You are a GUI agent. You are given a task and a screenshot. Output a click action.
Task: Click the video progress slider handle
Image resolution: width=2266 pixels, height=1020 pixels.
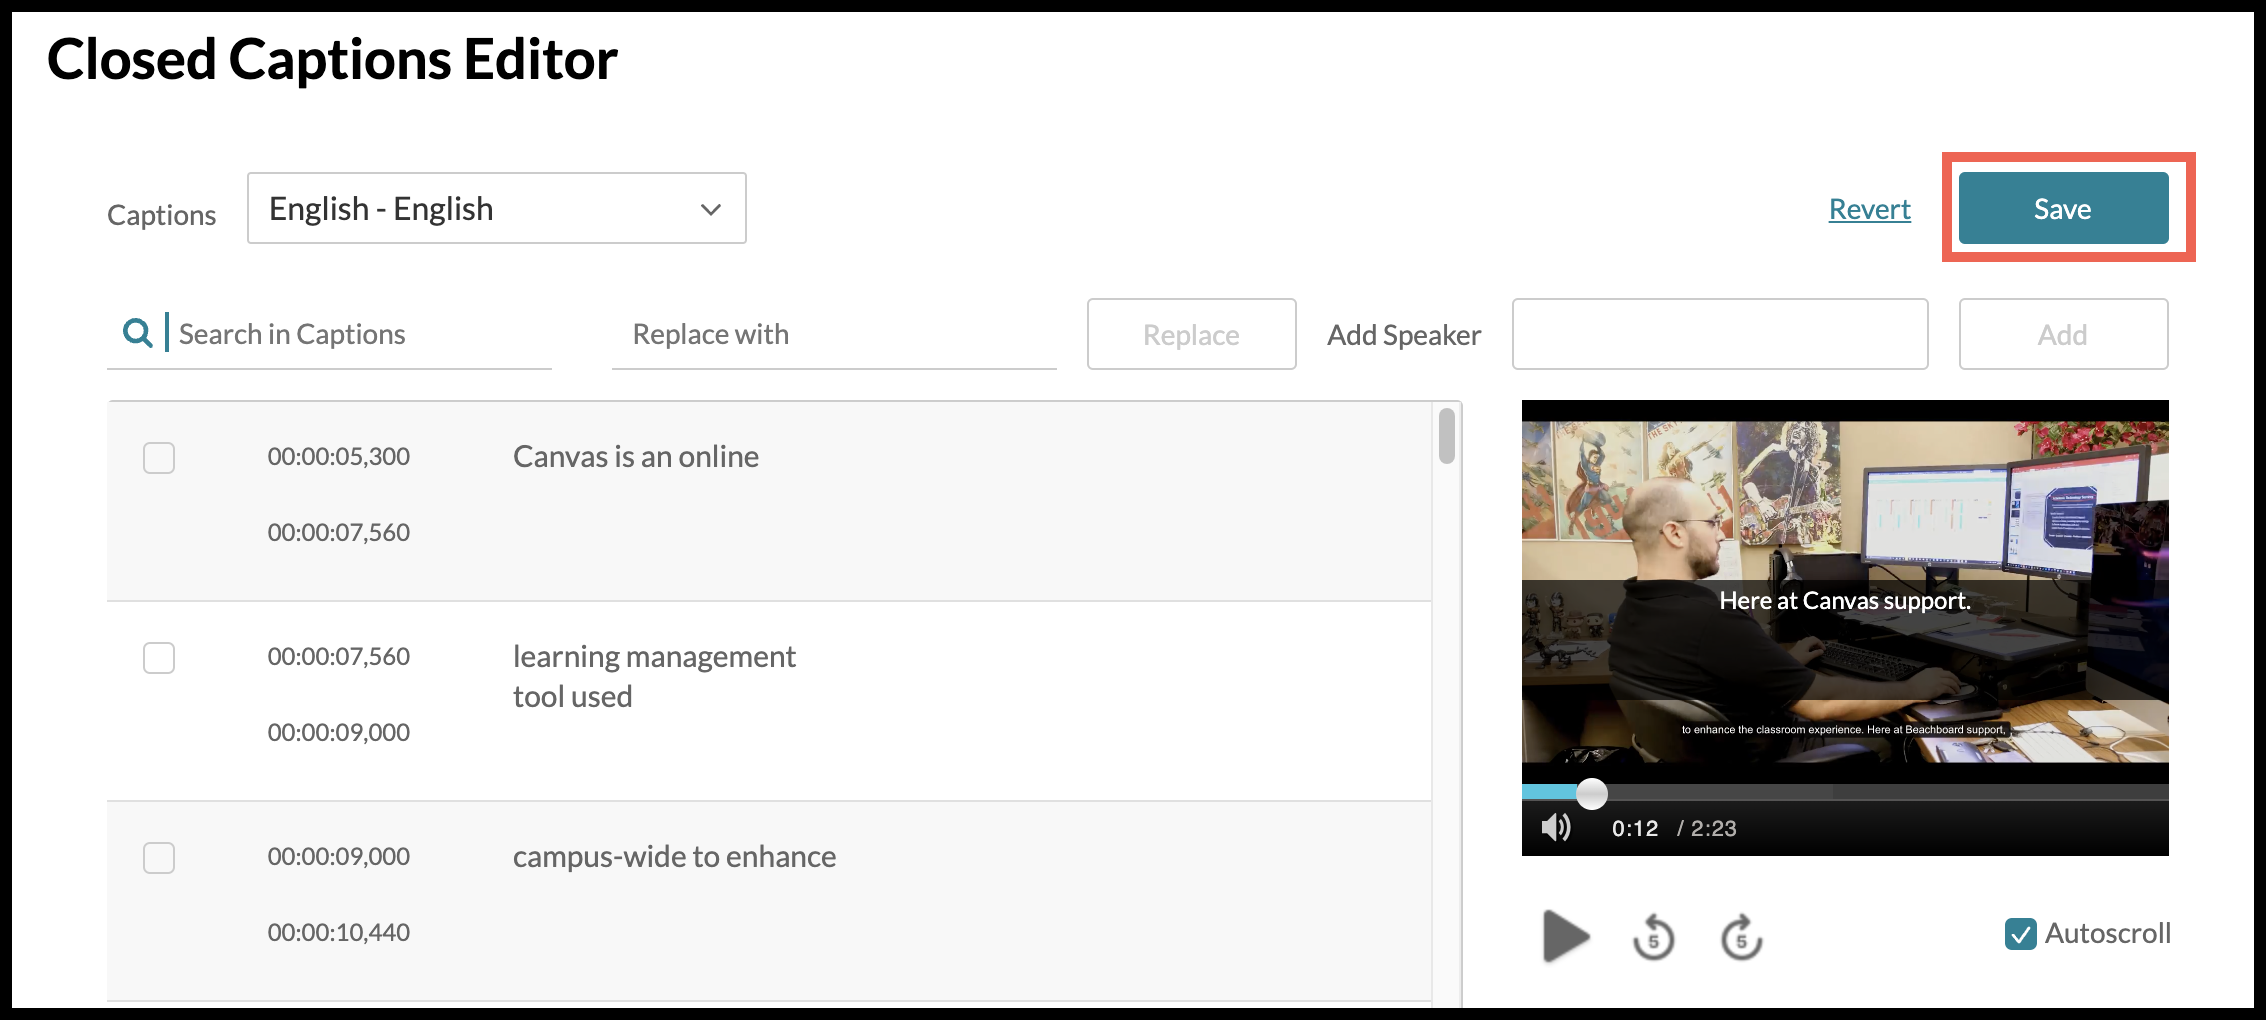click(1591, 794)
